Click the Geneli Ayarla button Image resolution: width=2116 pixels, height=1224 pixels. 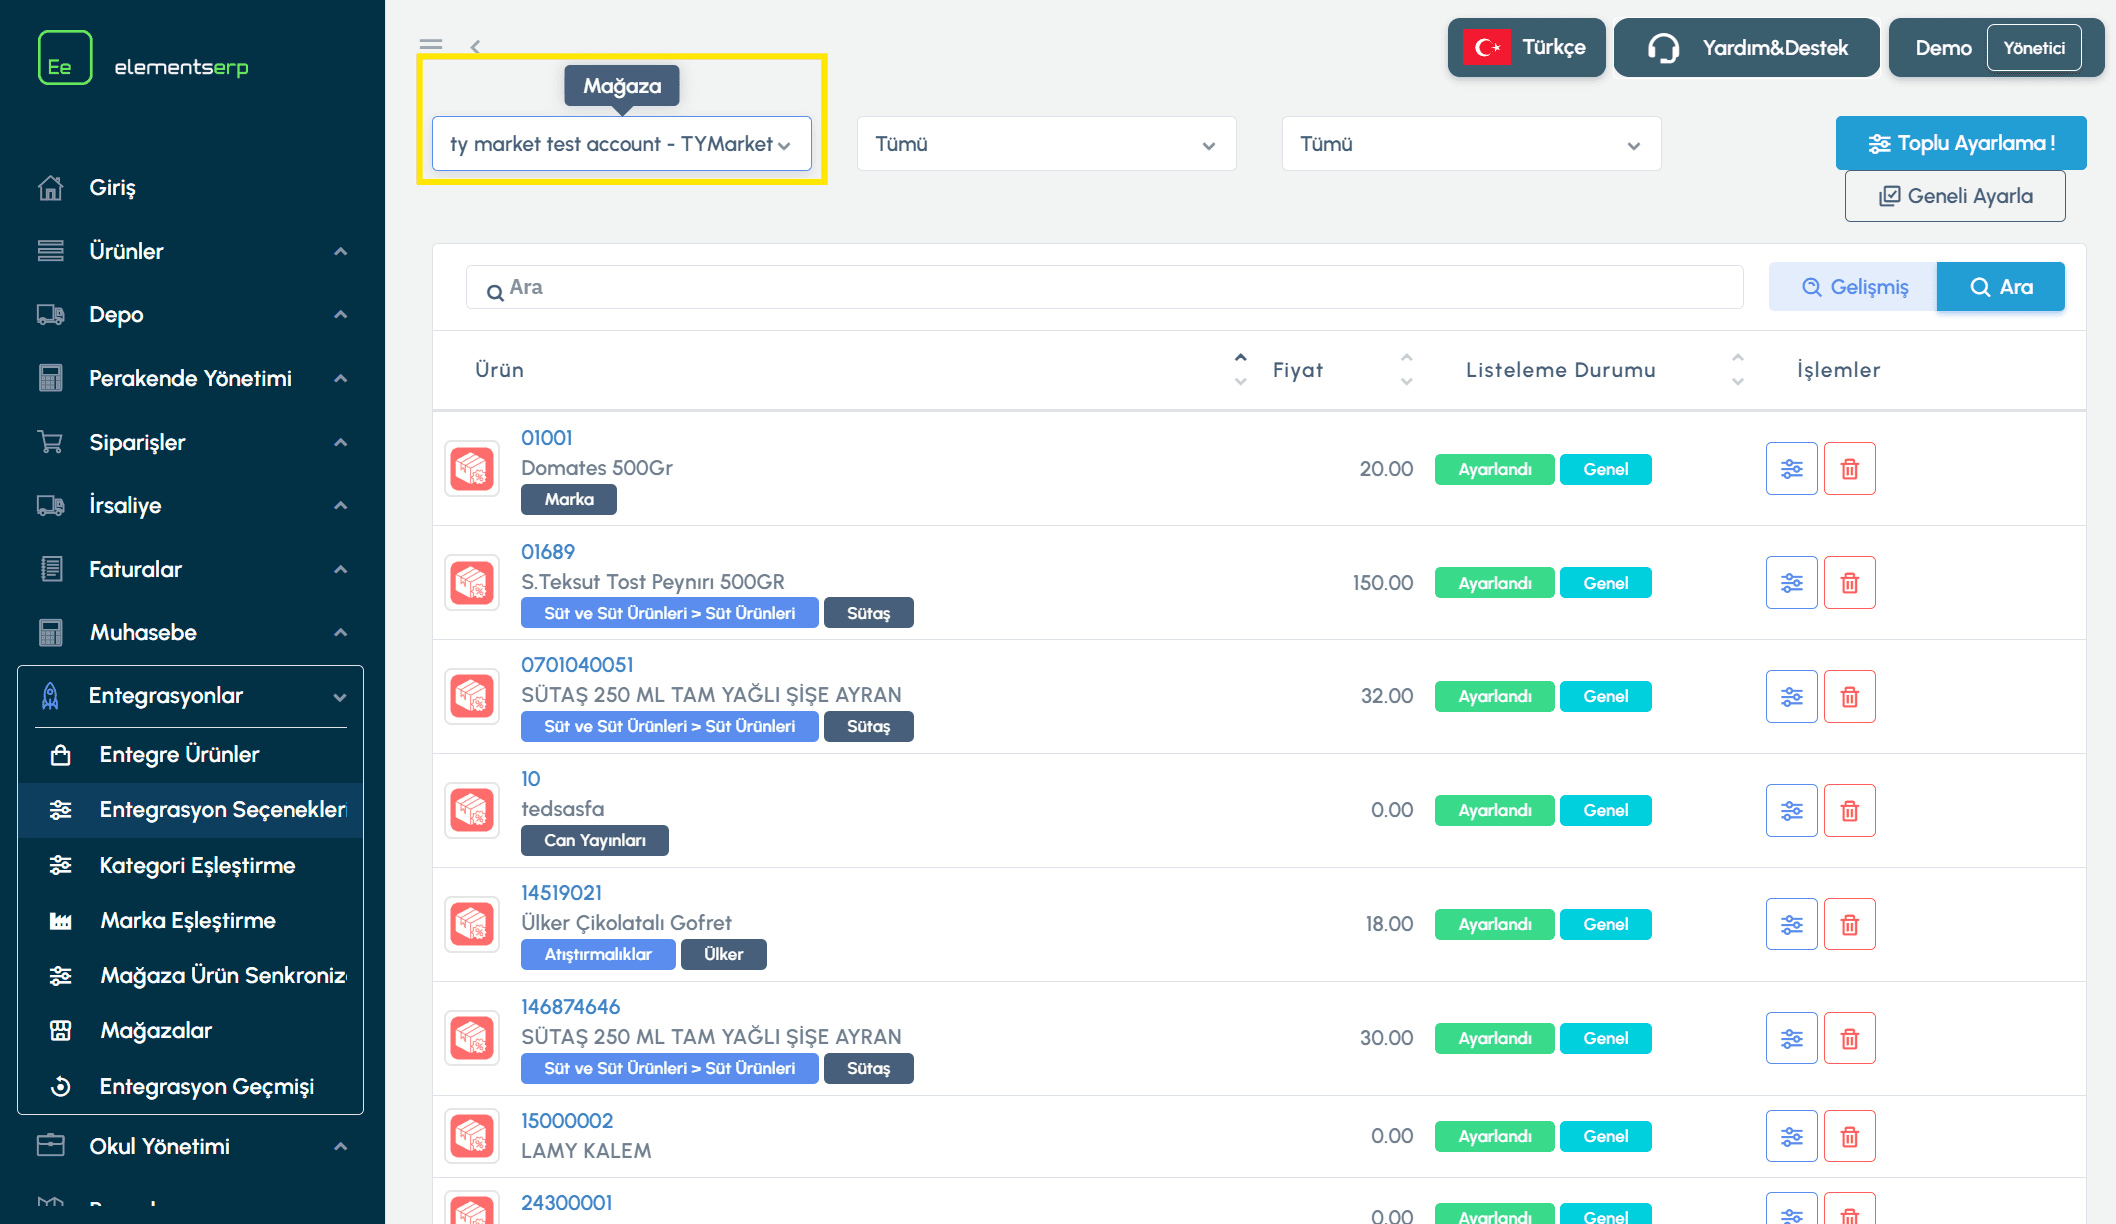coord(1954,196)
